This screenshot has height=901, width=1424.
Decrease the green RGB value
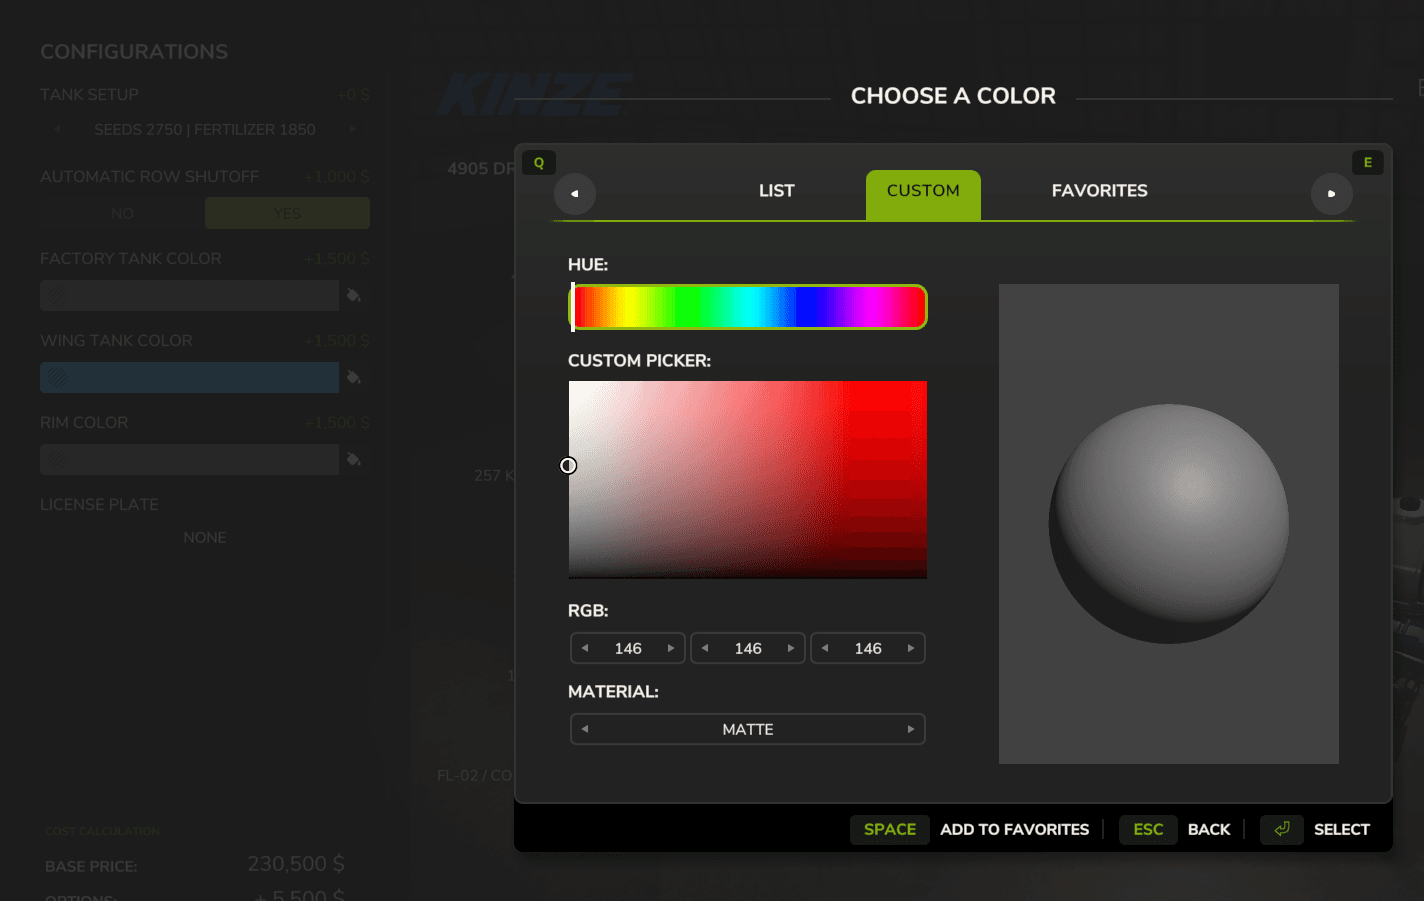[x=705, y=648]
